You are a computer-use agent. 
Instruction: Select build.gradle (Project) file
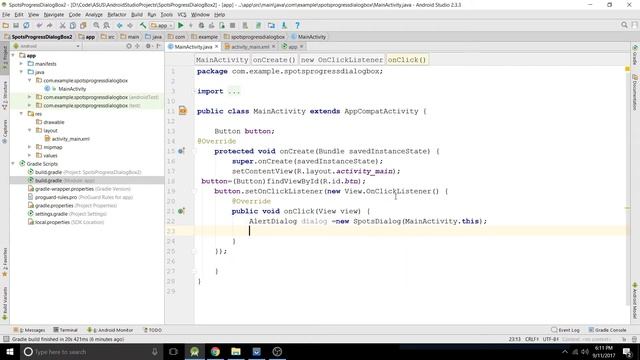84,172
